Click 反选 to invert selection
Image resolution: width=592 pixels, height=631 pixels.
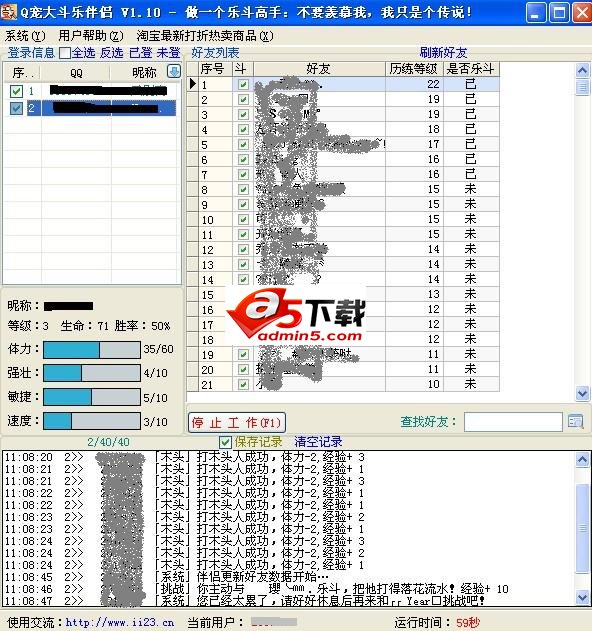tap(111, 53)
